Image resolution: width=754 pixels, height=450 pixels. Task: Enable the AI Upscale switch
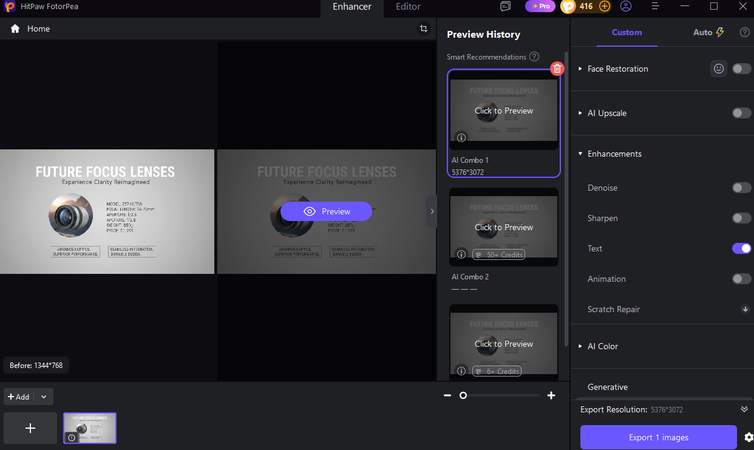tap(741, 113)
